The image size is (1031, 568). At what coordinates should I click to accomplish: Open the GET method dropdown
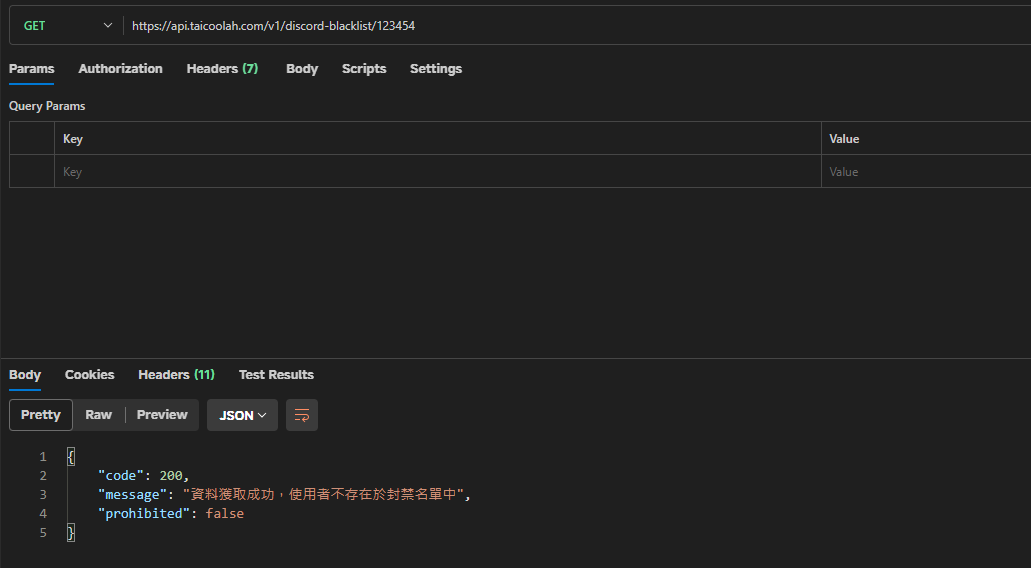point(67,26)
